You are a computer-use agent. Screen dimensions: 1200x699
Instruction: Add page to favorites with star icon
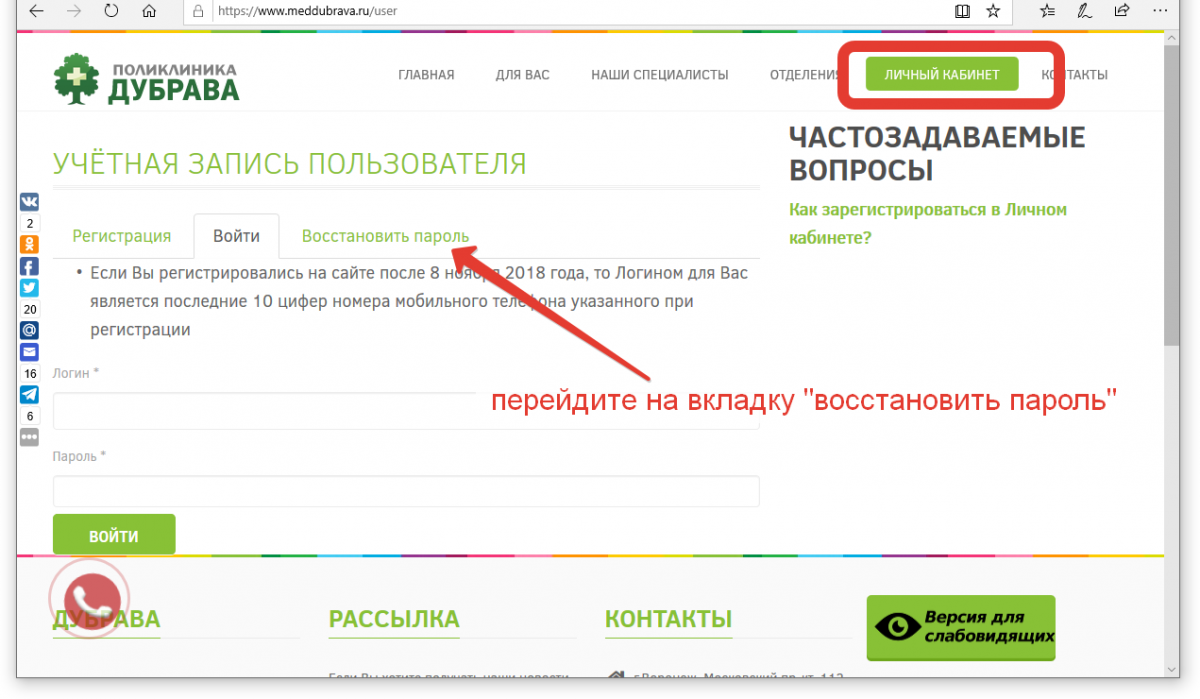tap(992, 12)
